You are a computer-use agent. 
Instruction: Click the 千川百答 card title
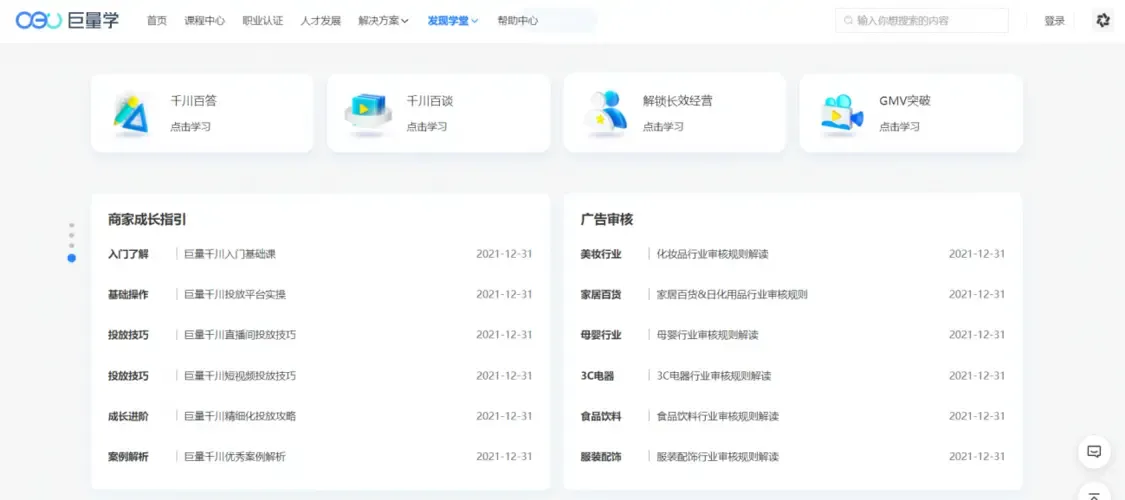coord(194,101)
